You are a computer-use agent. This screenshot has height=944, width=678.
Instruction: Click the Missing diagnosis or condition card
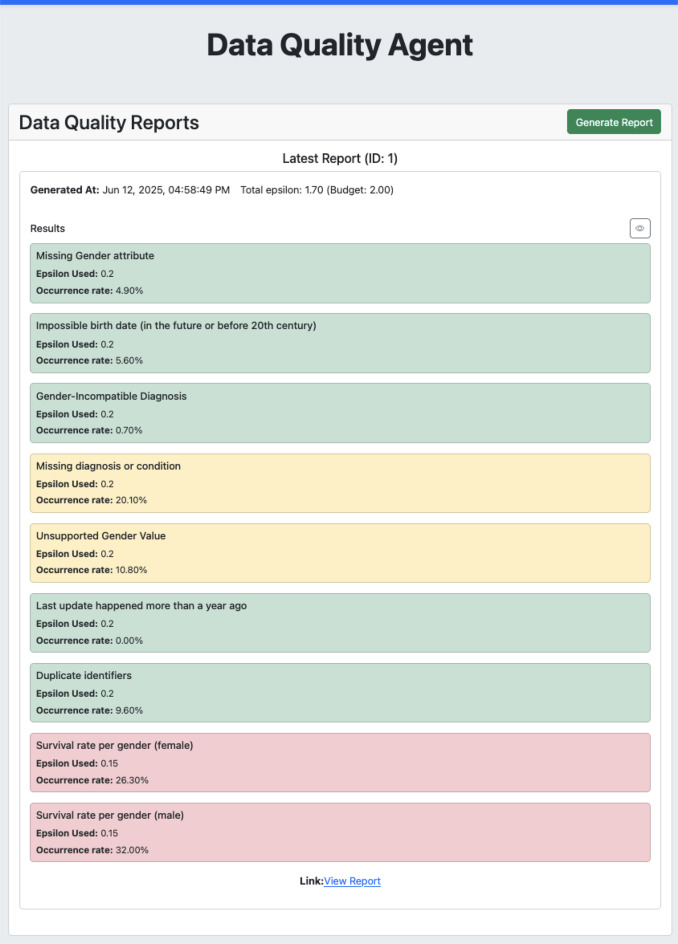click(340, 483)
